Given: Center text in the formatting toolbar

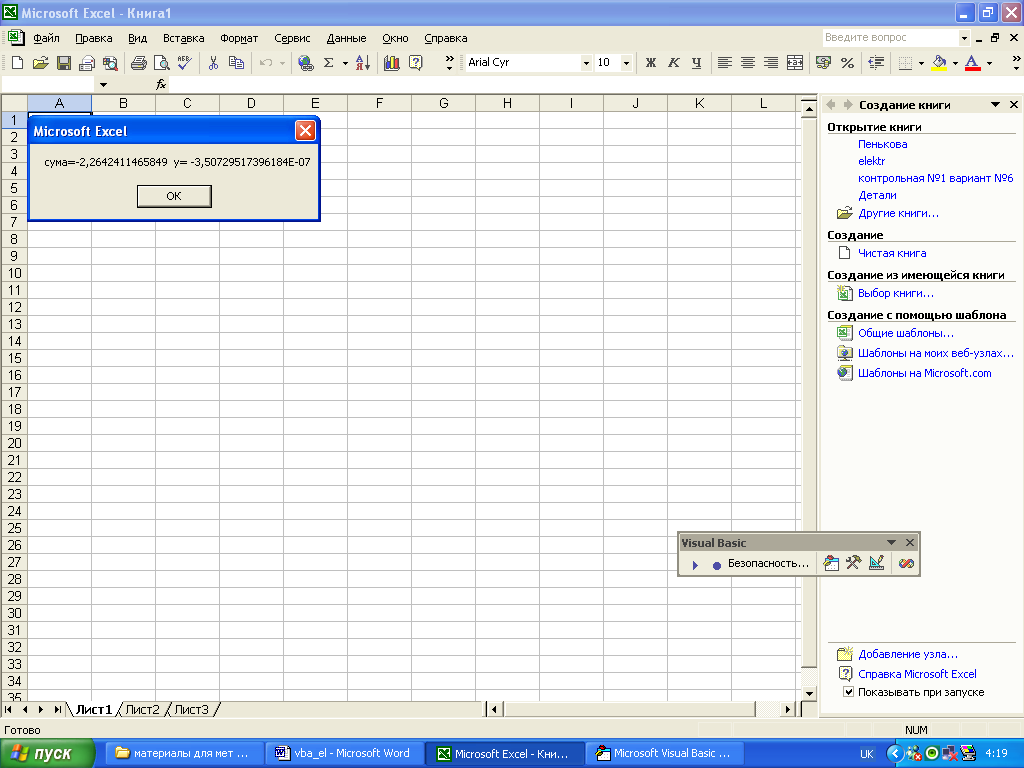Looking at the screenshot, I should (x=748, y=63).
